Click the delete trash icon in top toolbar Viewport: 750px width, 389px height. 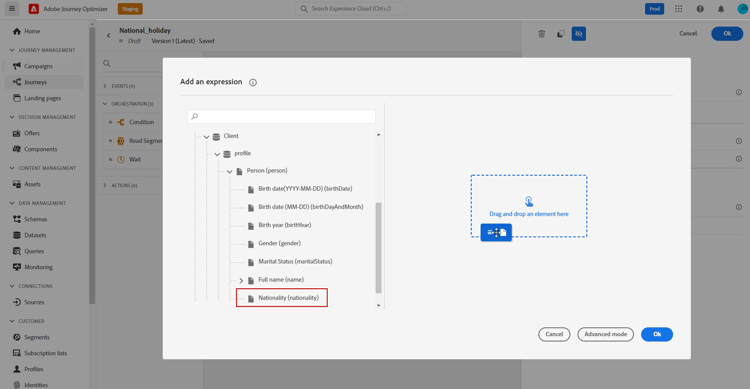(541, 33)
